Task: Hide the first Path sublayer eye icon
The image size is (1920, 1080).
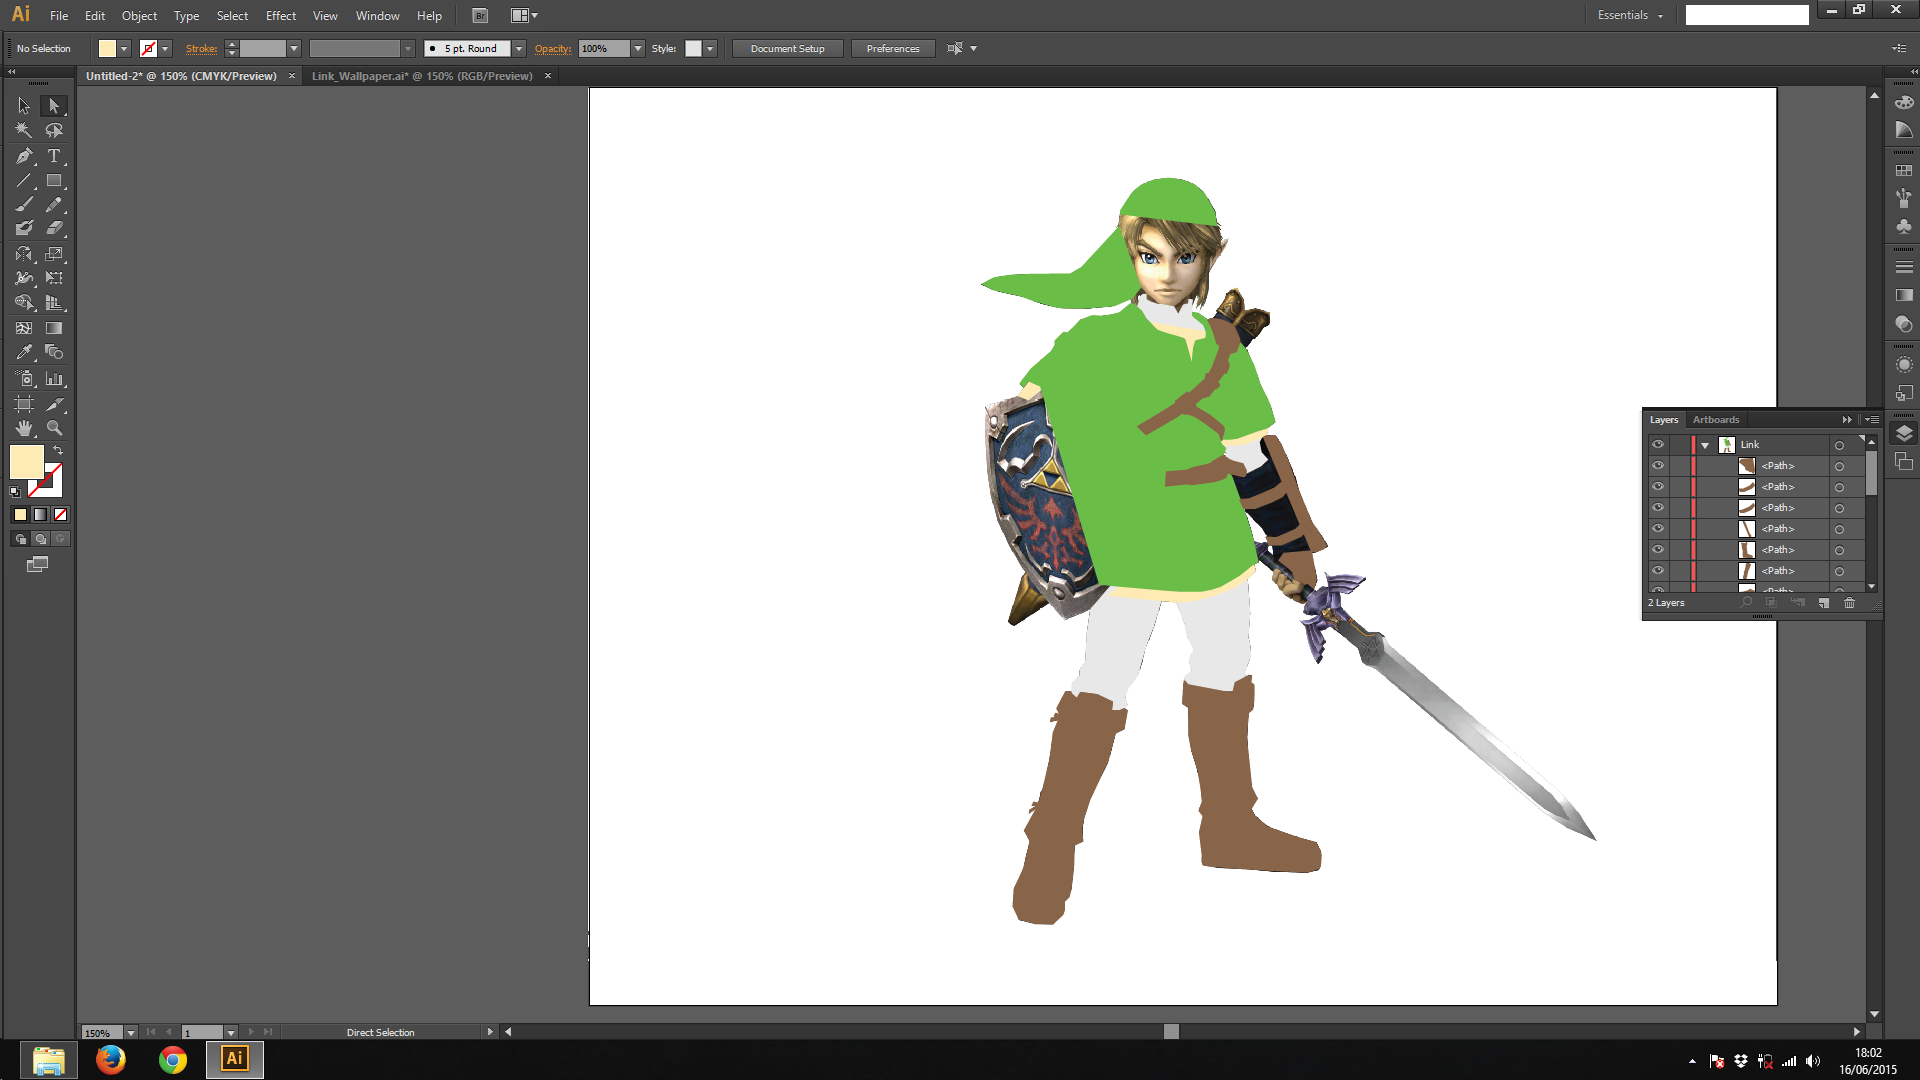Action: pyautogui.click(x=1658, y=466)
